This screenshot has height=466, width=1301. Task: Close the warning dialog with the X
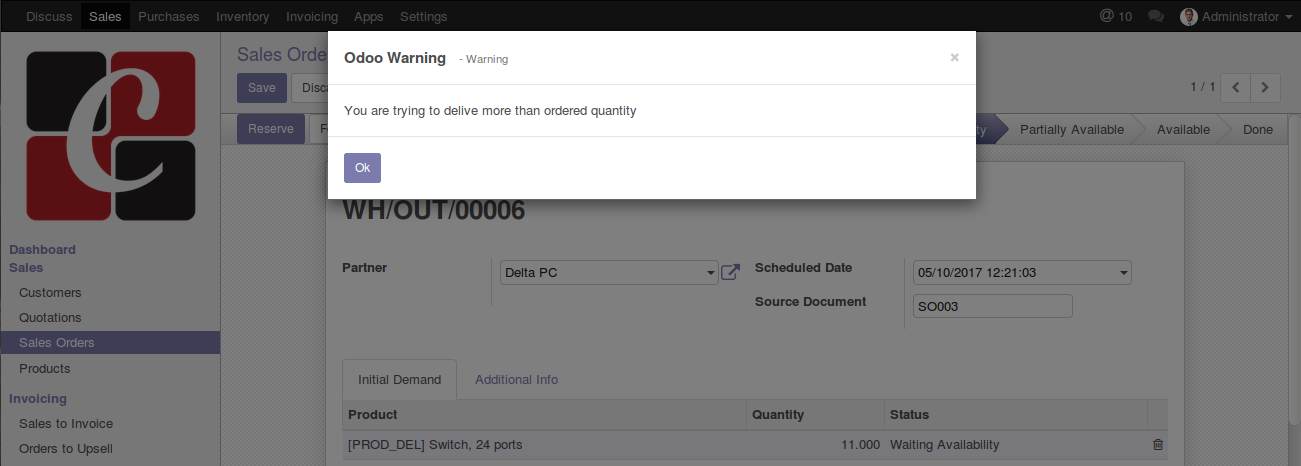(954, 58)
